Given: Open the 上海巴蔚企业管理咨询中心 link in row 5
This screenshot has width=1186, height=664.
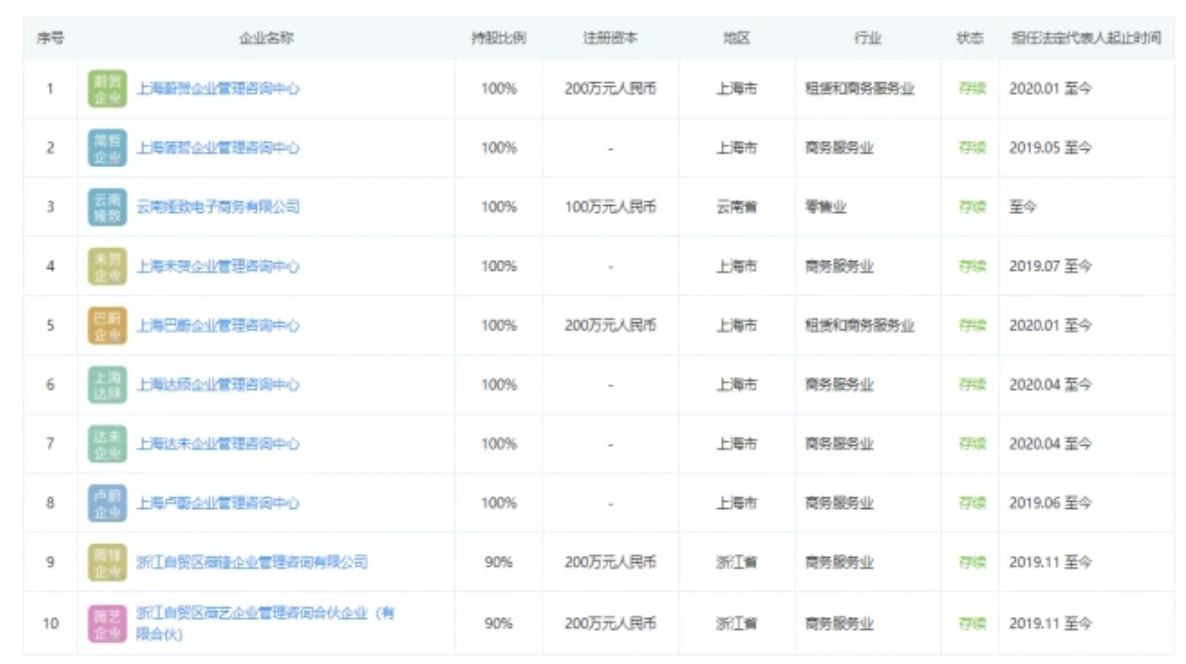Looking at the screenshot, I should (x=218, y=325).
